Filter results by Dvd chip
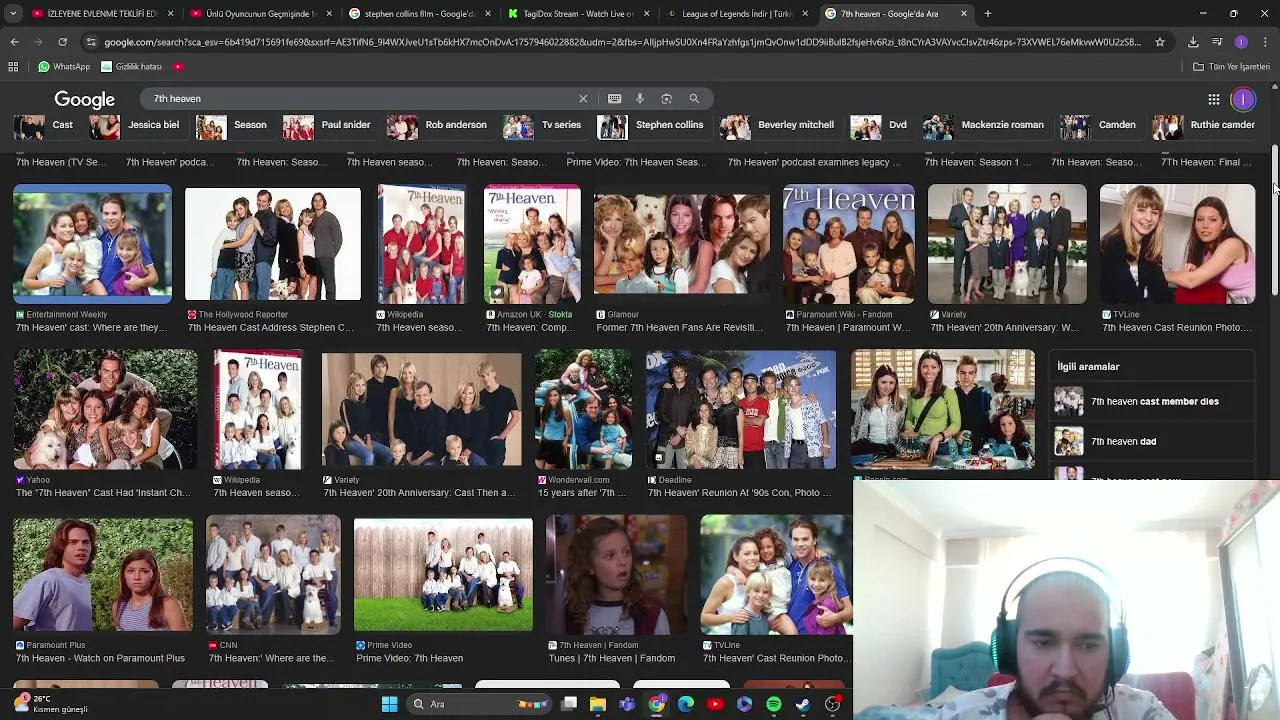Image resolution: width=1280 pixels, height=720 pixels. (880, 125)
